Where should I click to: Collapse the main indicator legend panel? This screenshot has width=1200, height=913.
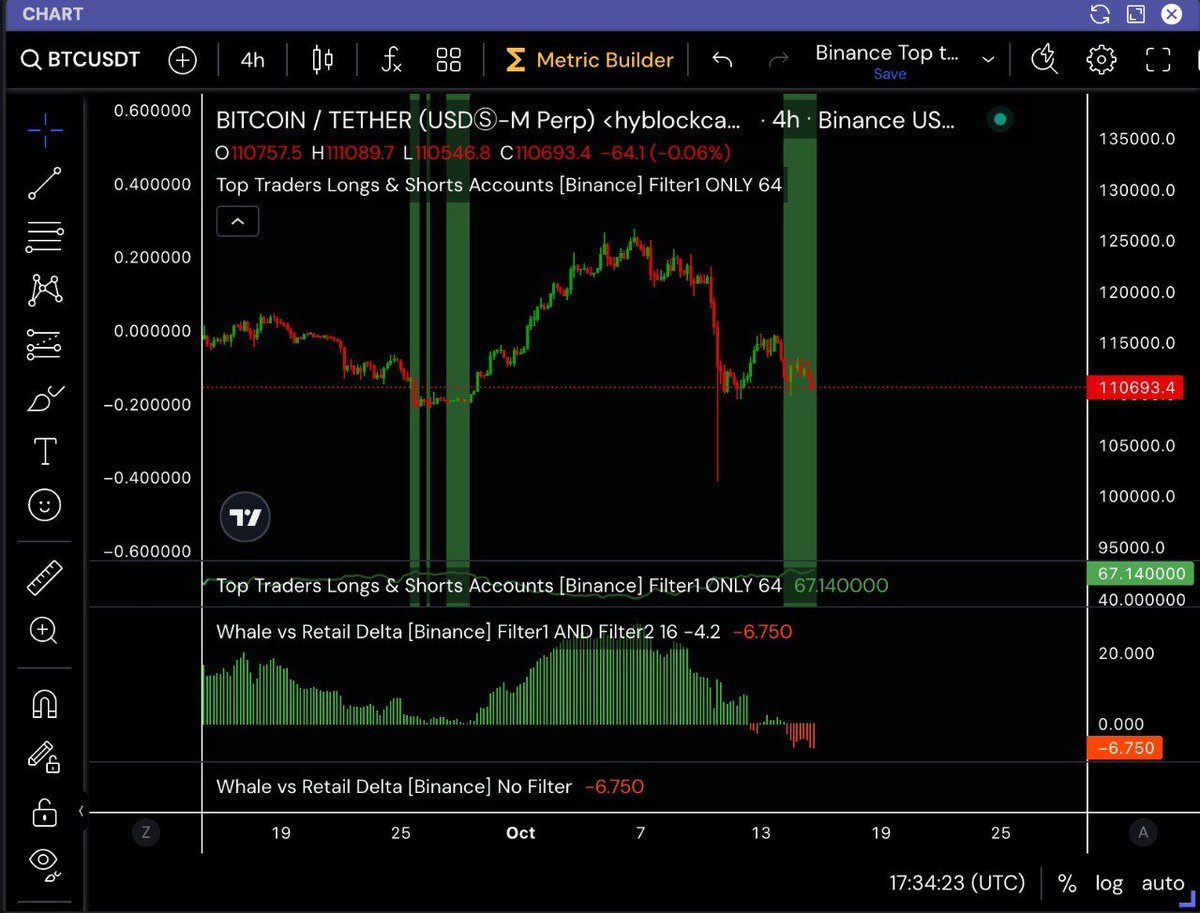click(237, 221)
